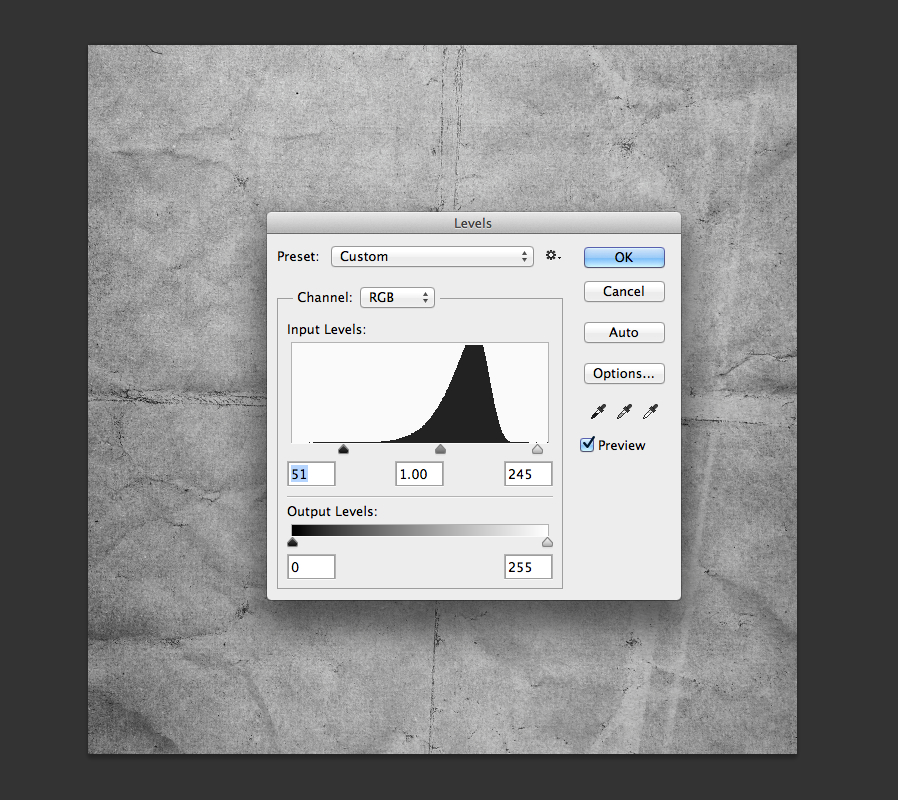Image resolution: width=898 pixels, height=800 pixels.
Task: Select the output highlights slider handle
Action: (x=547, y=541)
